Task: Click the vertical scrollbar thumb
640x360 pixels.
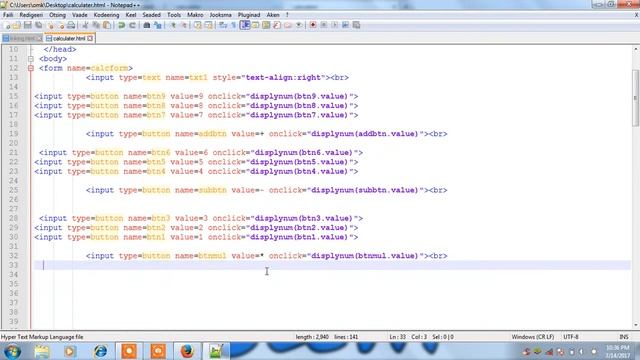Action: (636, 98)
